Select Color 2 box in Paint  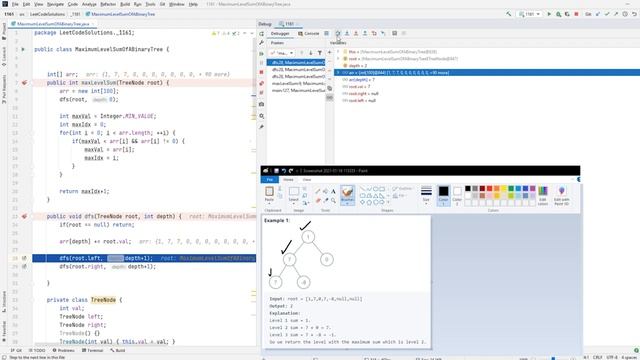pos(457,195)
